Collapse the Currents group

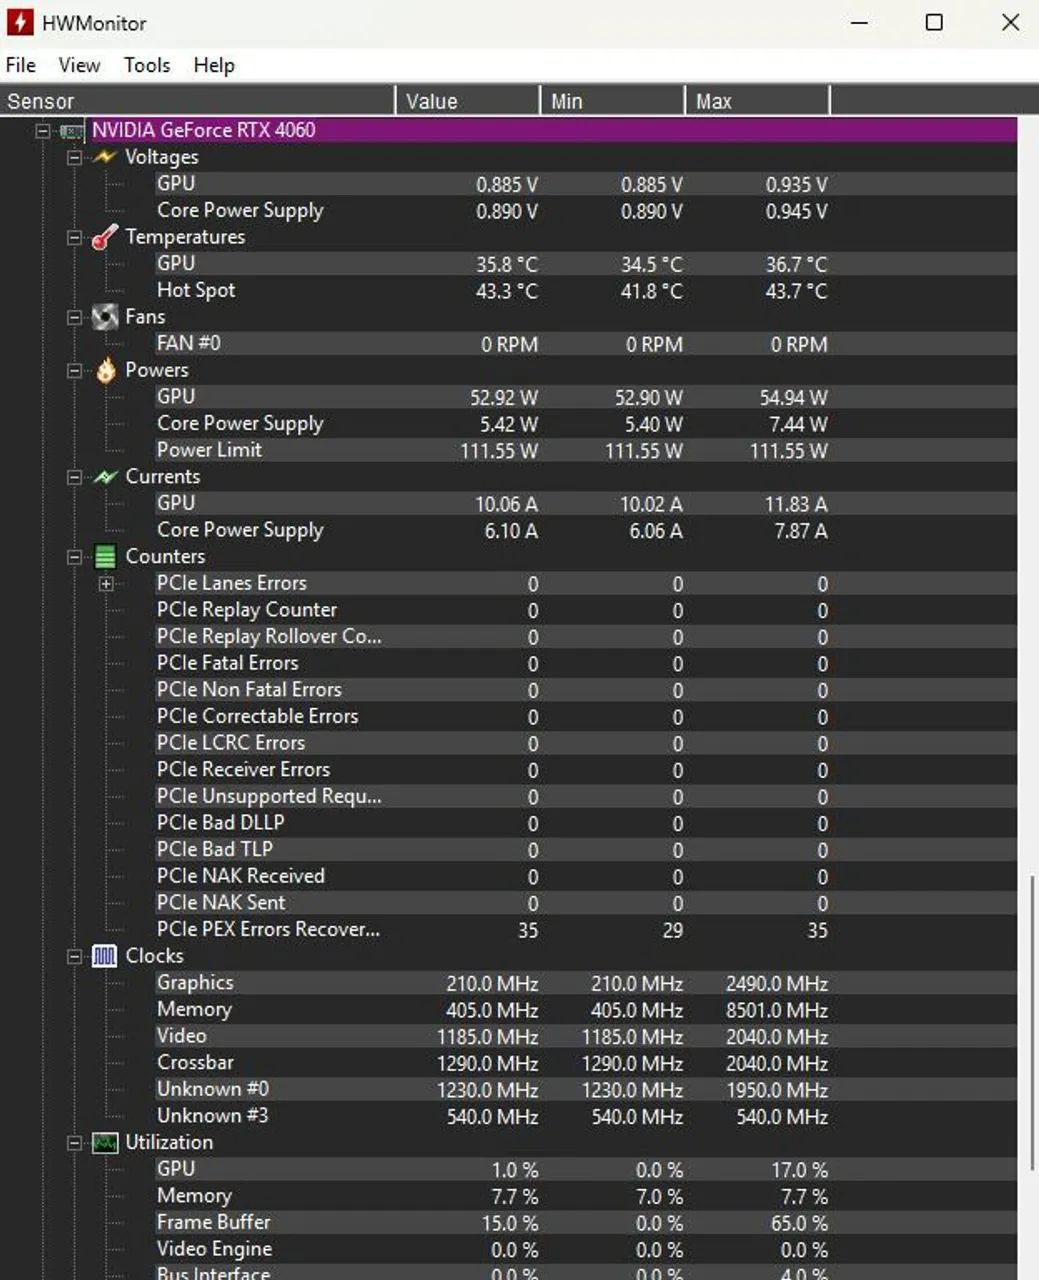(74, 477)
